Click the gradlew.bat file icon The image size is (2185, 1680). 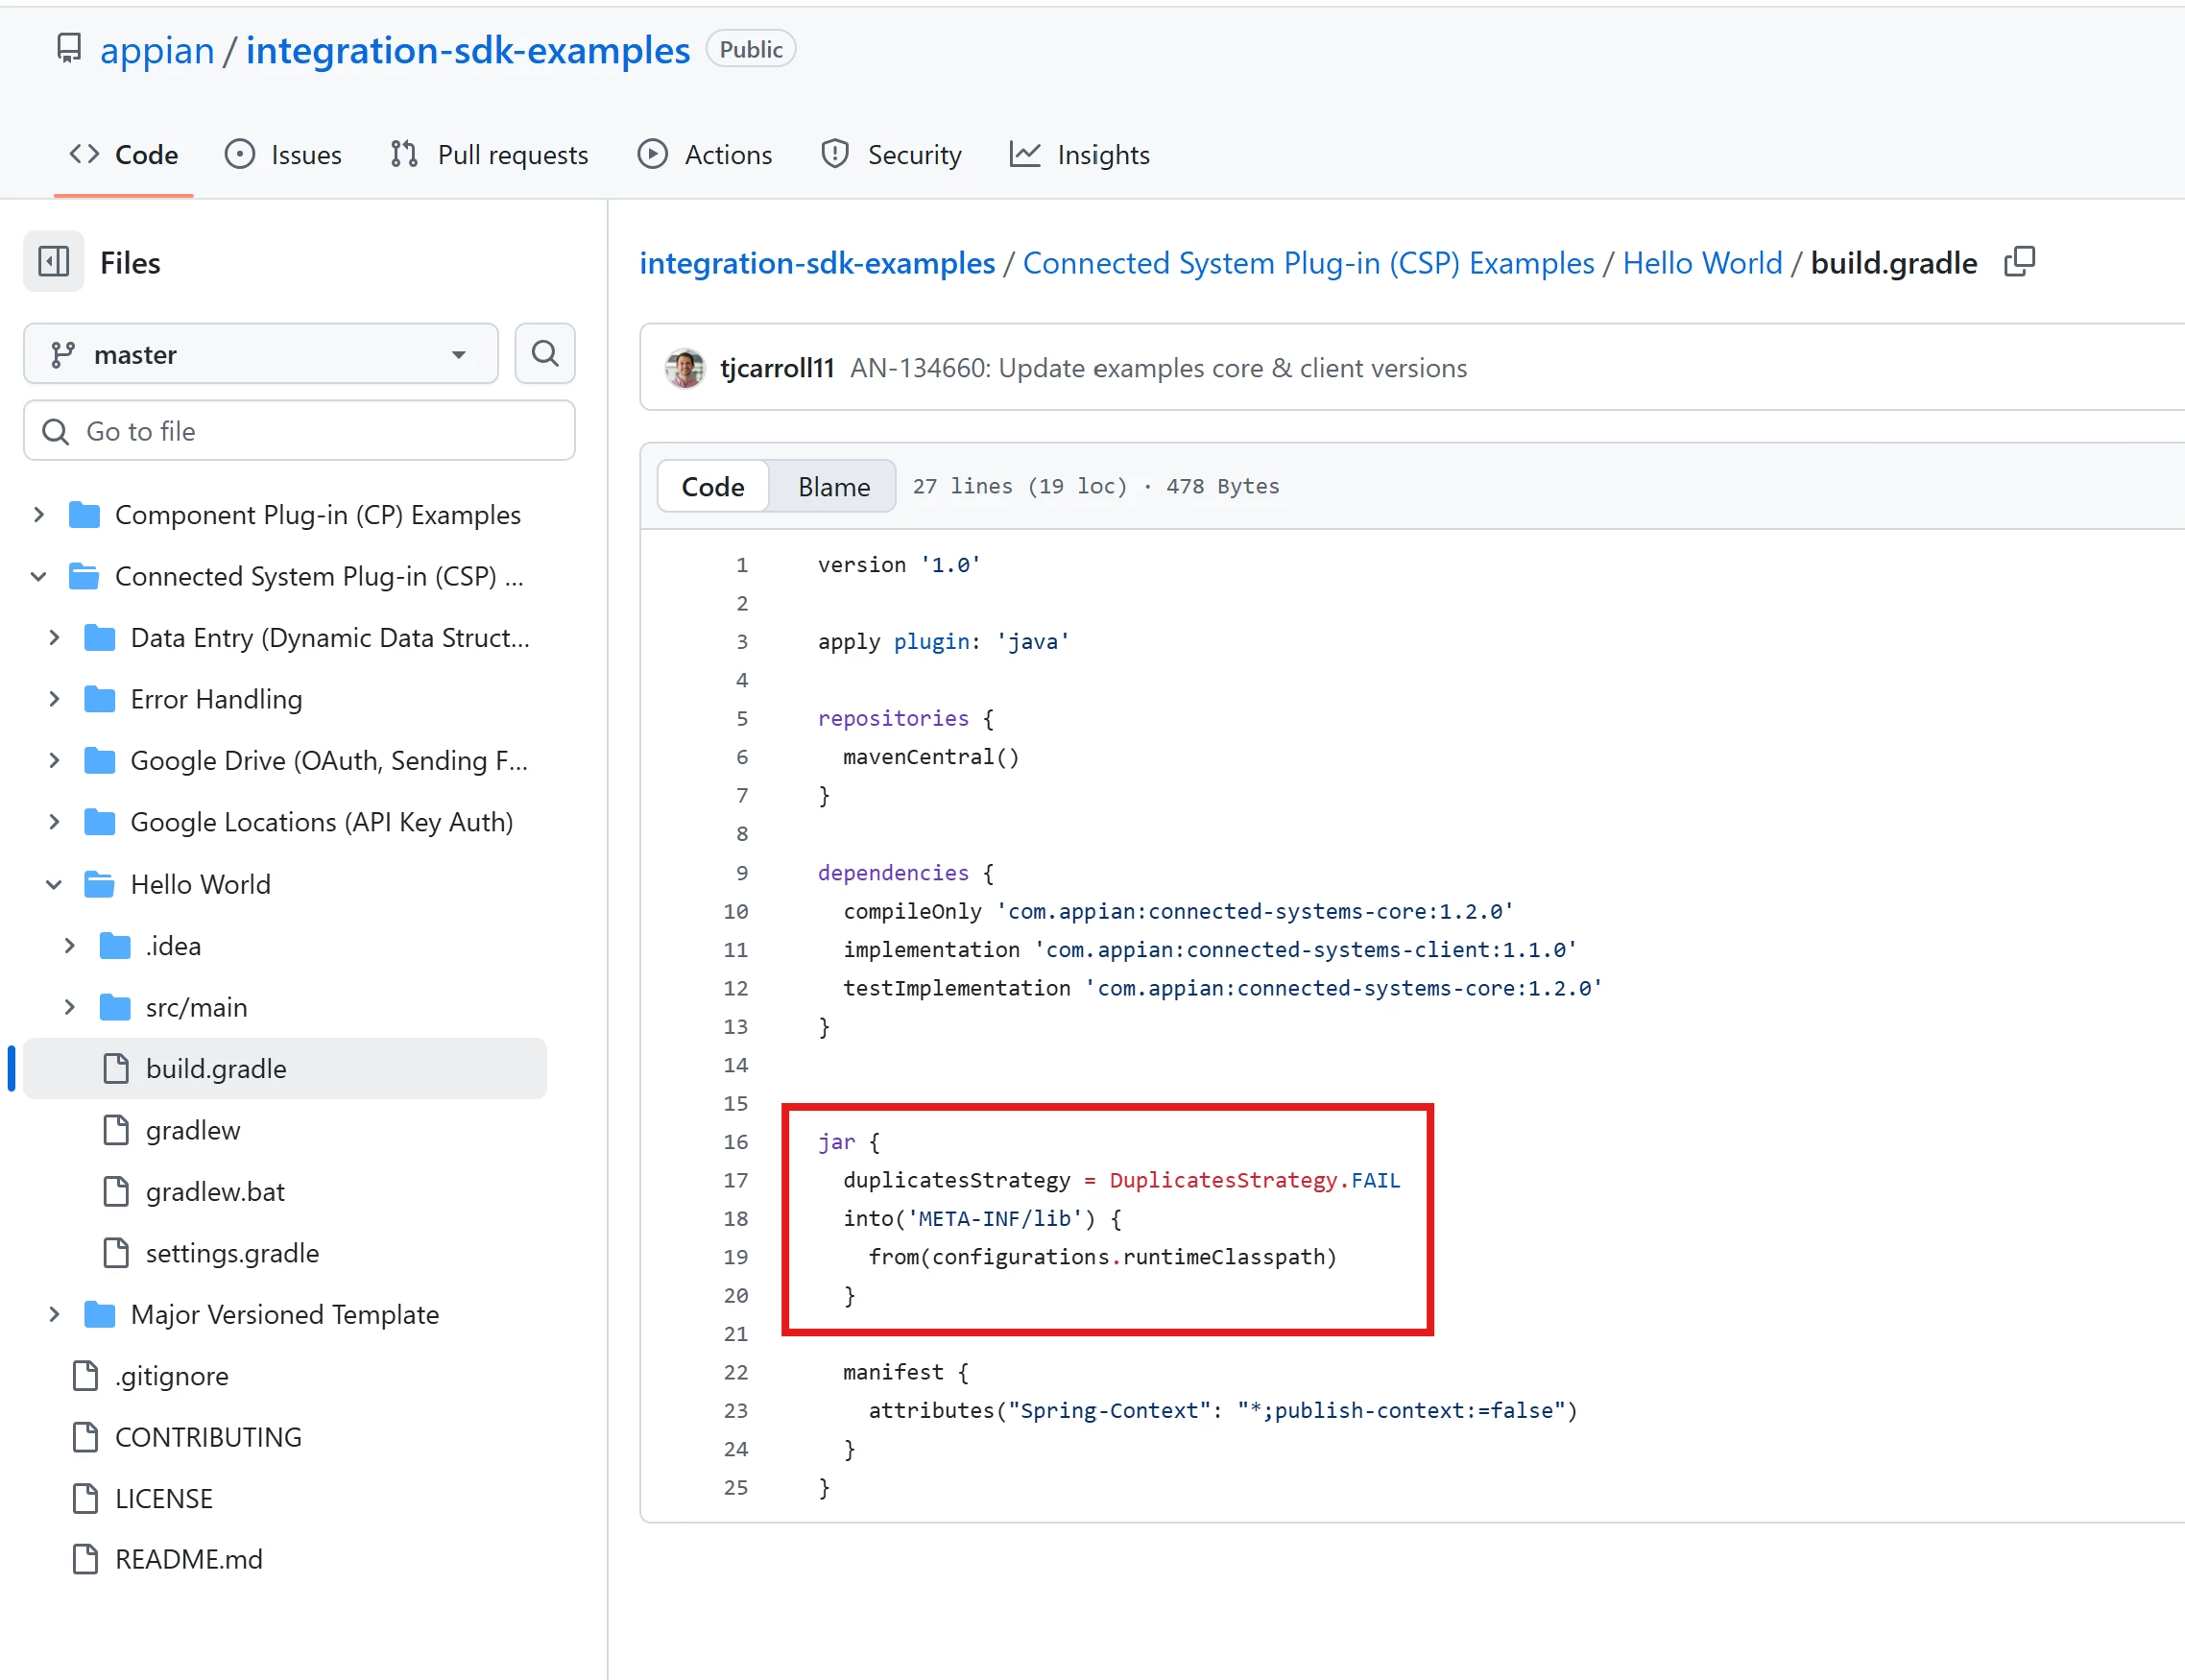pyautogui.click(x=116, y=1191)
